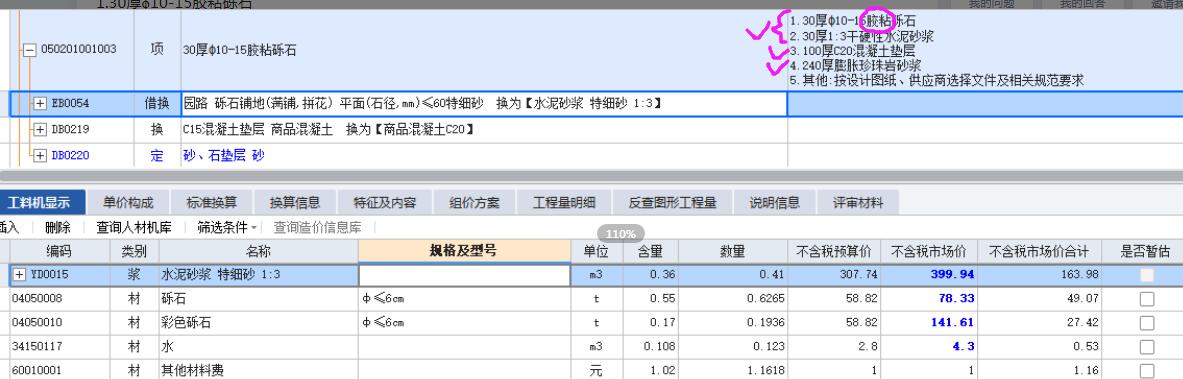Click feature line 4. 240厚膨胀珍珠岩砂浆
This screenshot has height=379, width=1183.
[856, 66]
